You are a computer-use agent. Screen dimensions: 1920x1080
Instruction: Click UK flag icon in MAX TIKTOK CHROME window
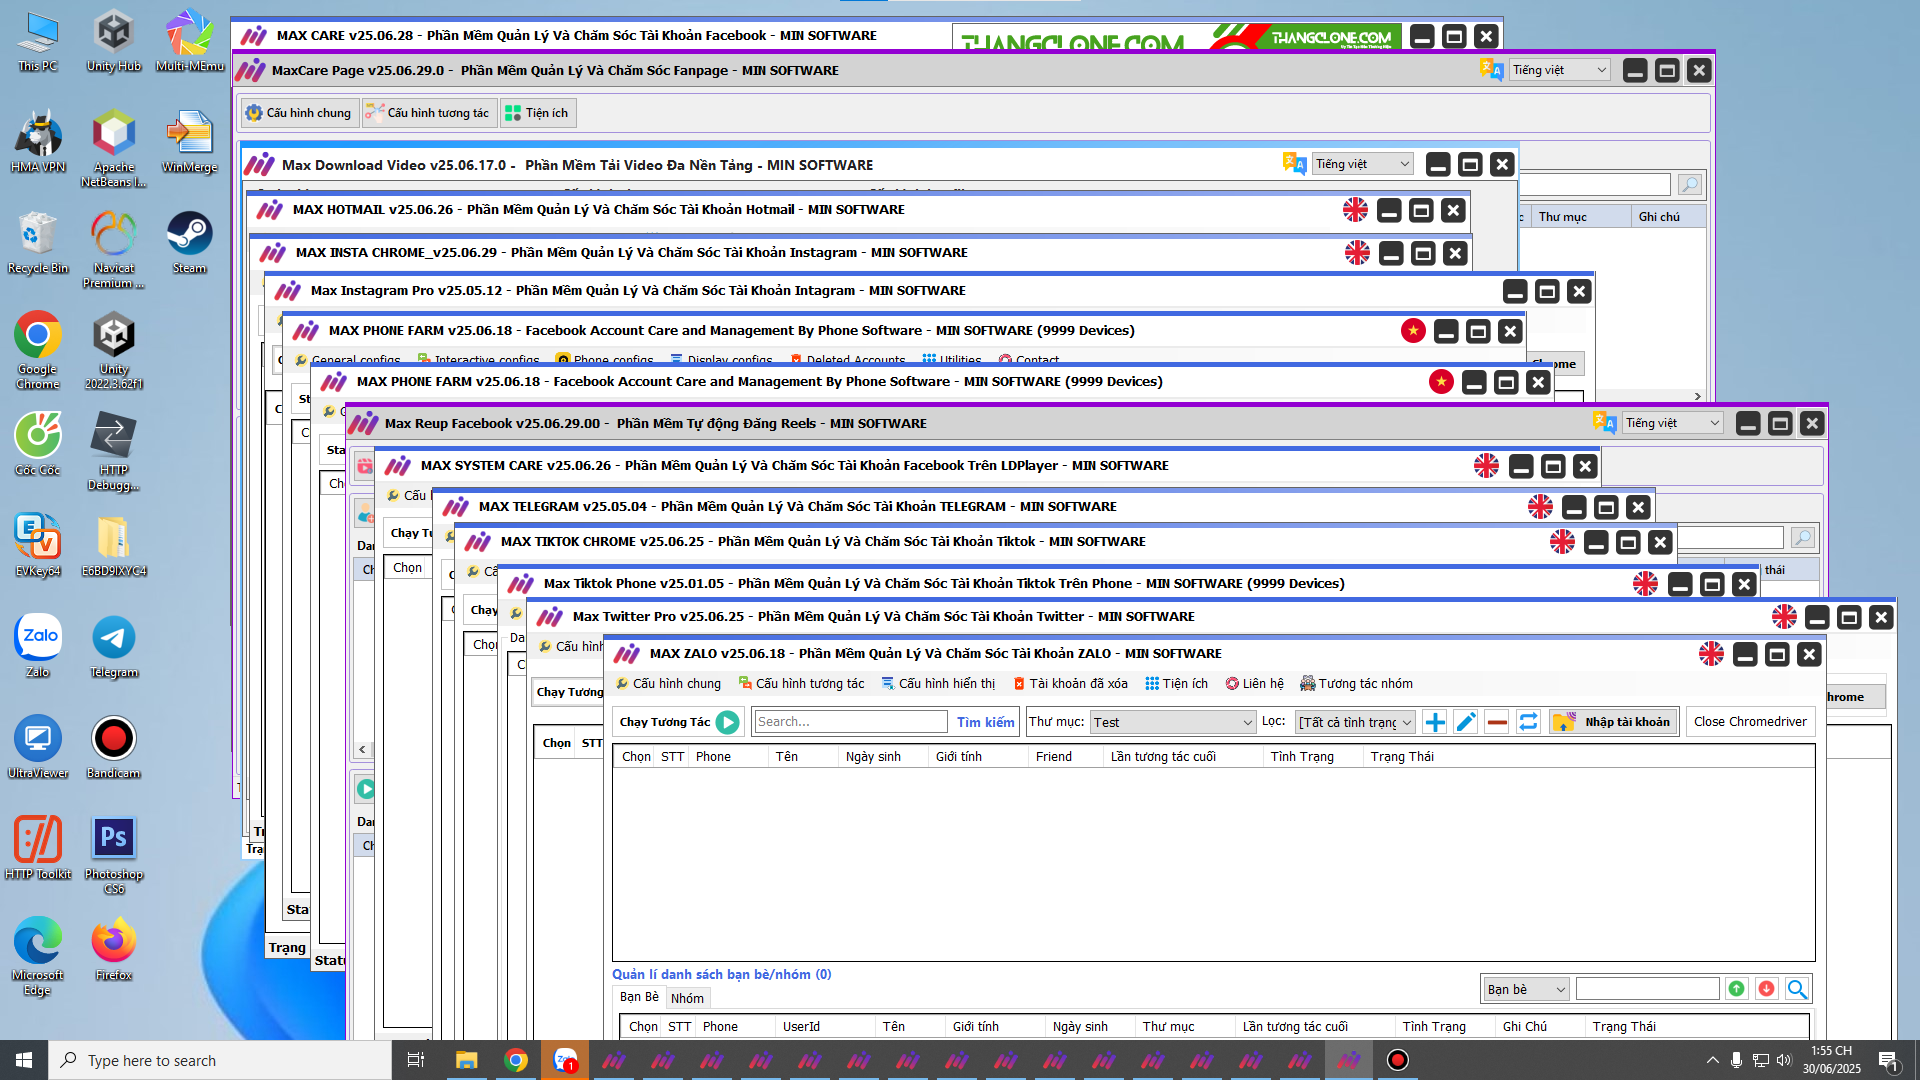(1562, 542)
